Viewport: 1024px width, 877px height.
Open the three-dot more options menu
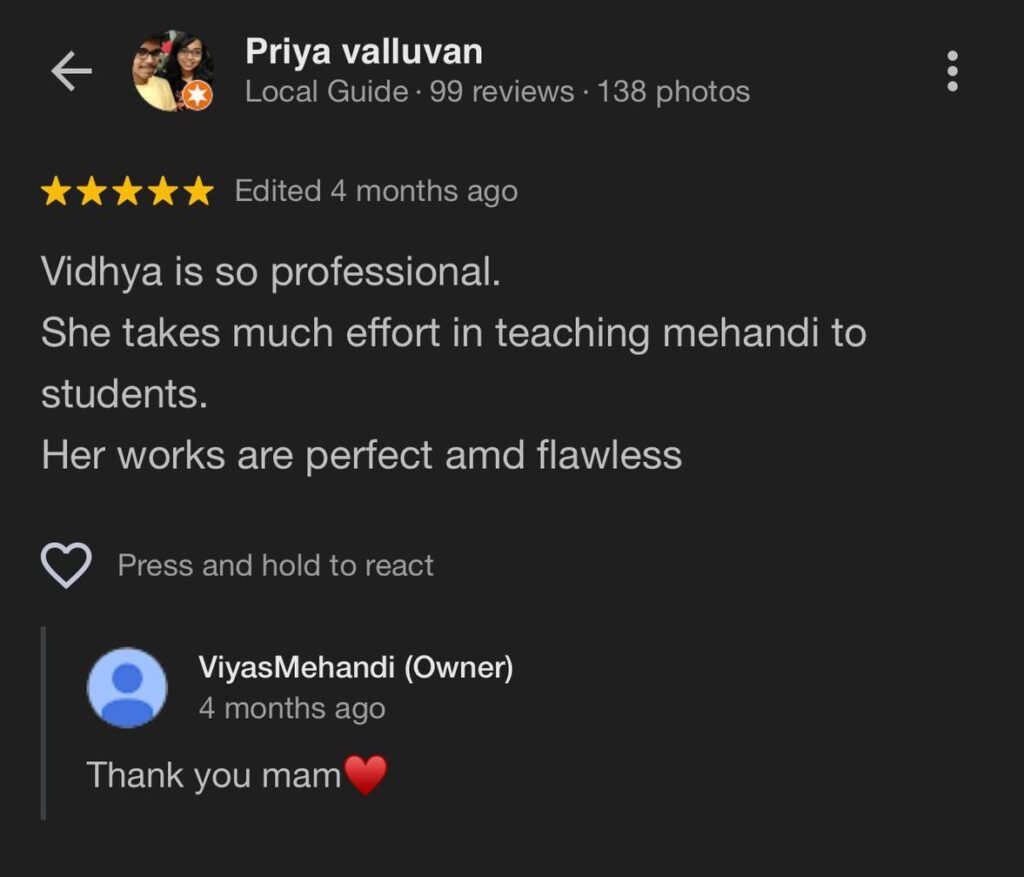click(x=952, y=71)
